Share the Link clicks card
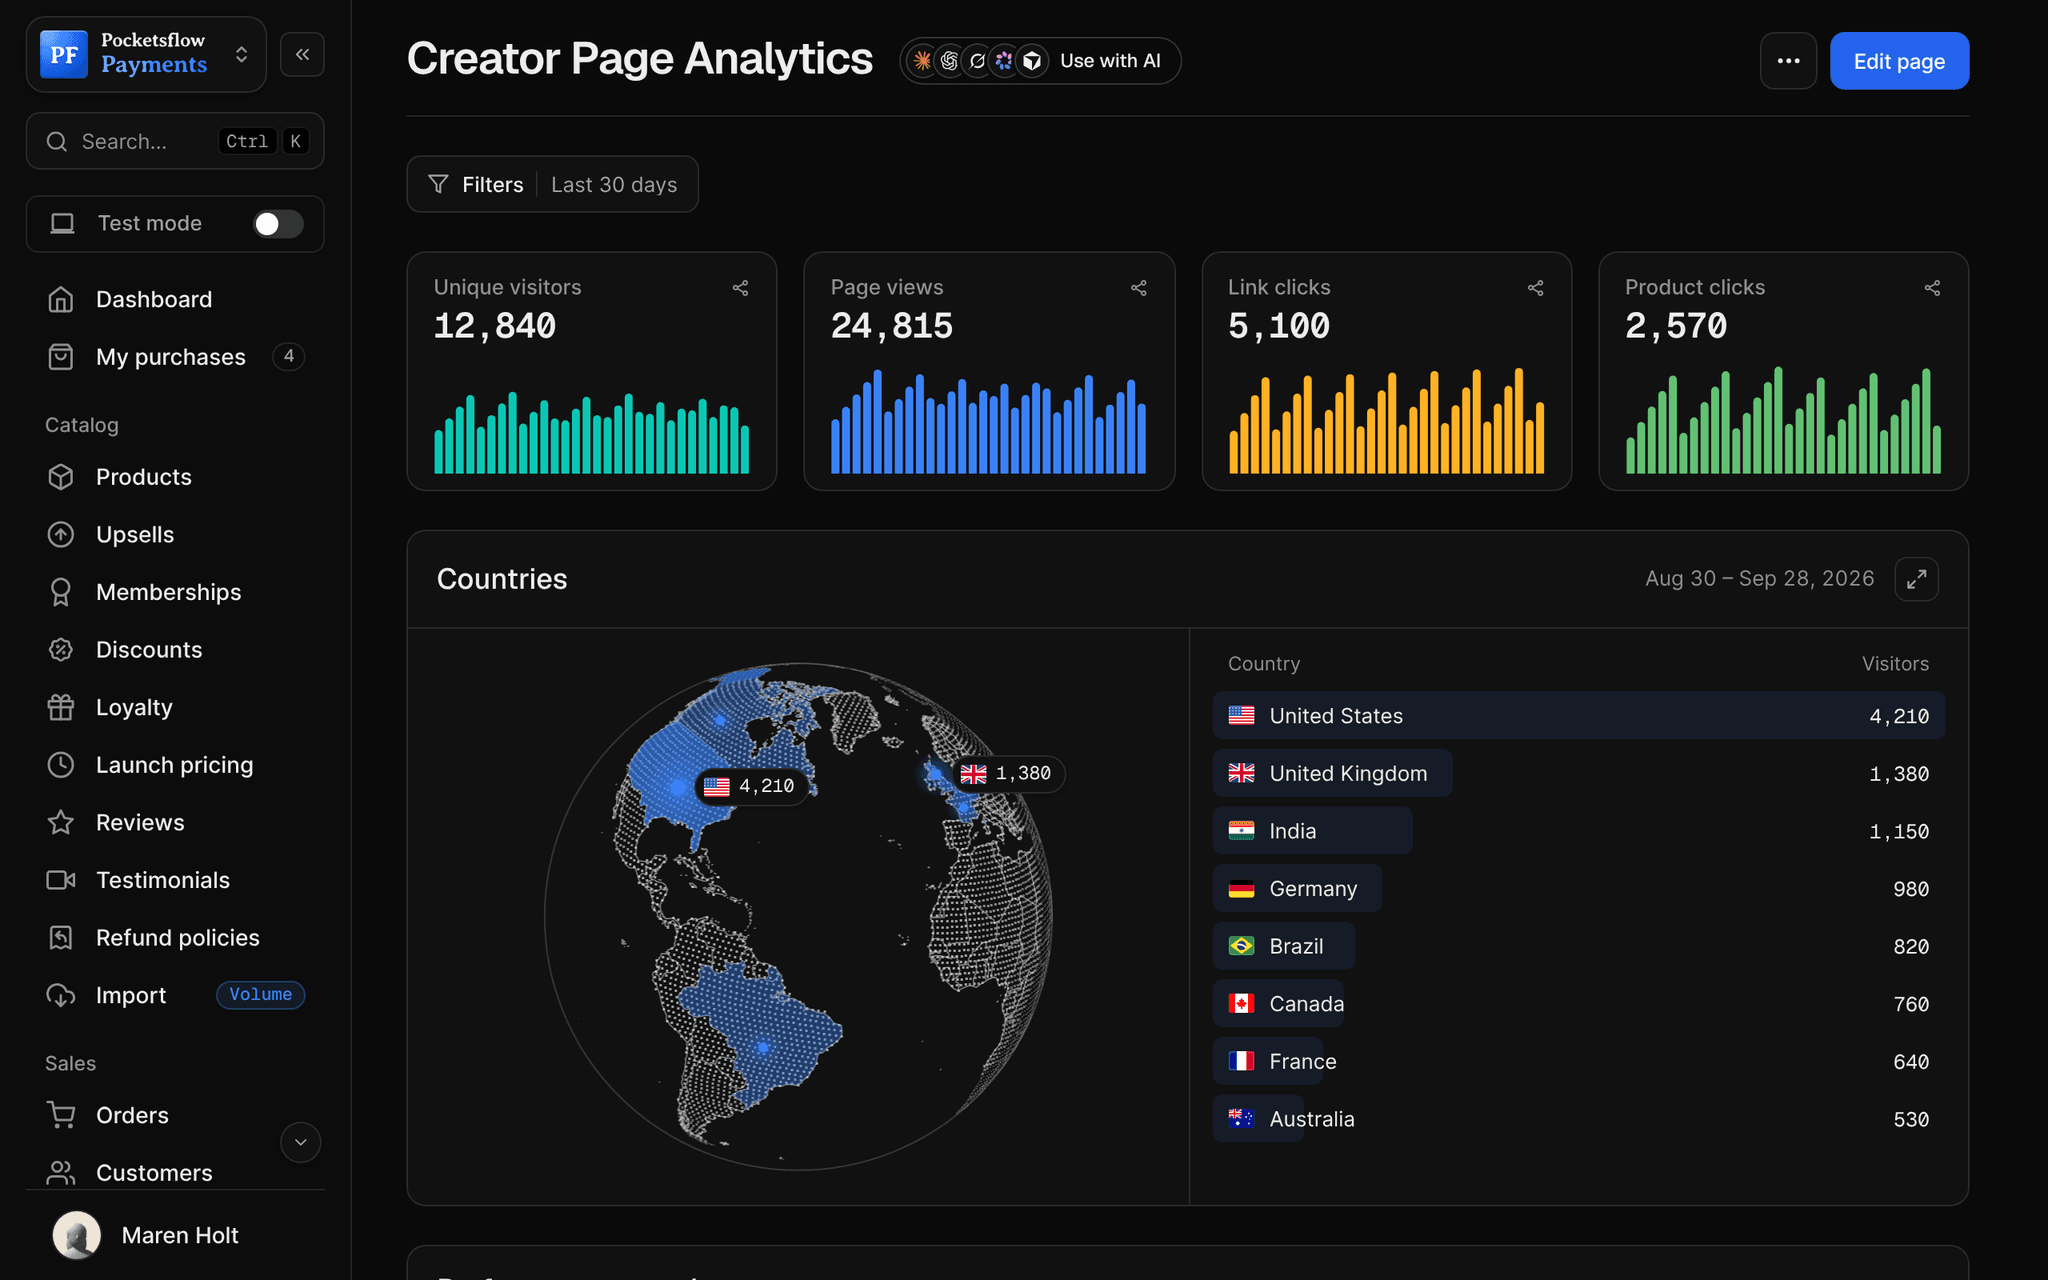 pos(1535,288)
